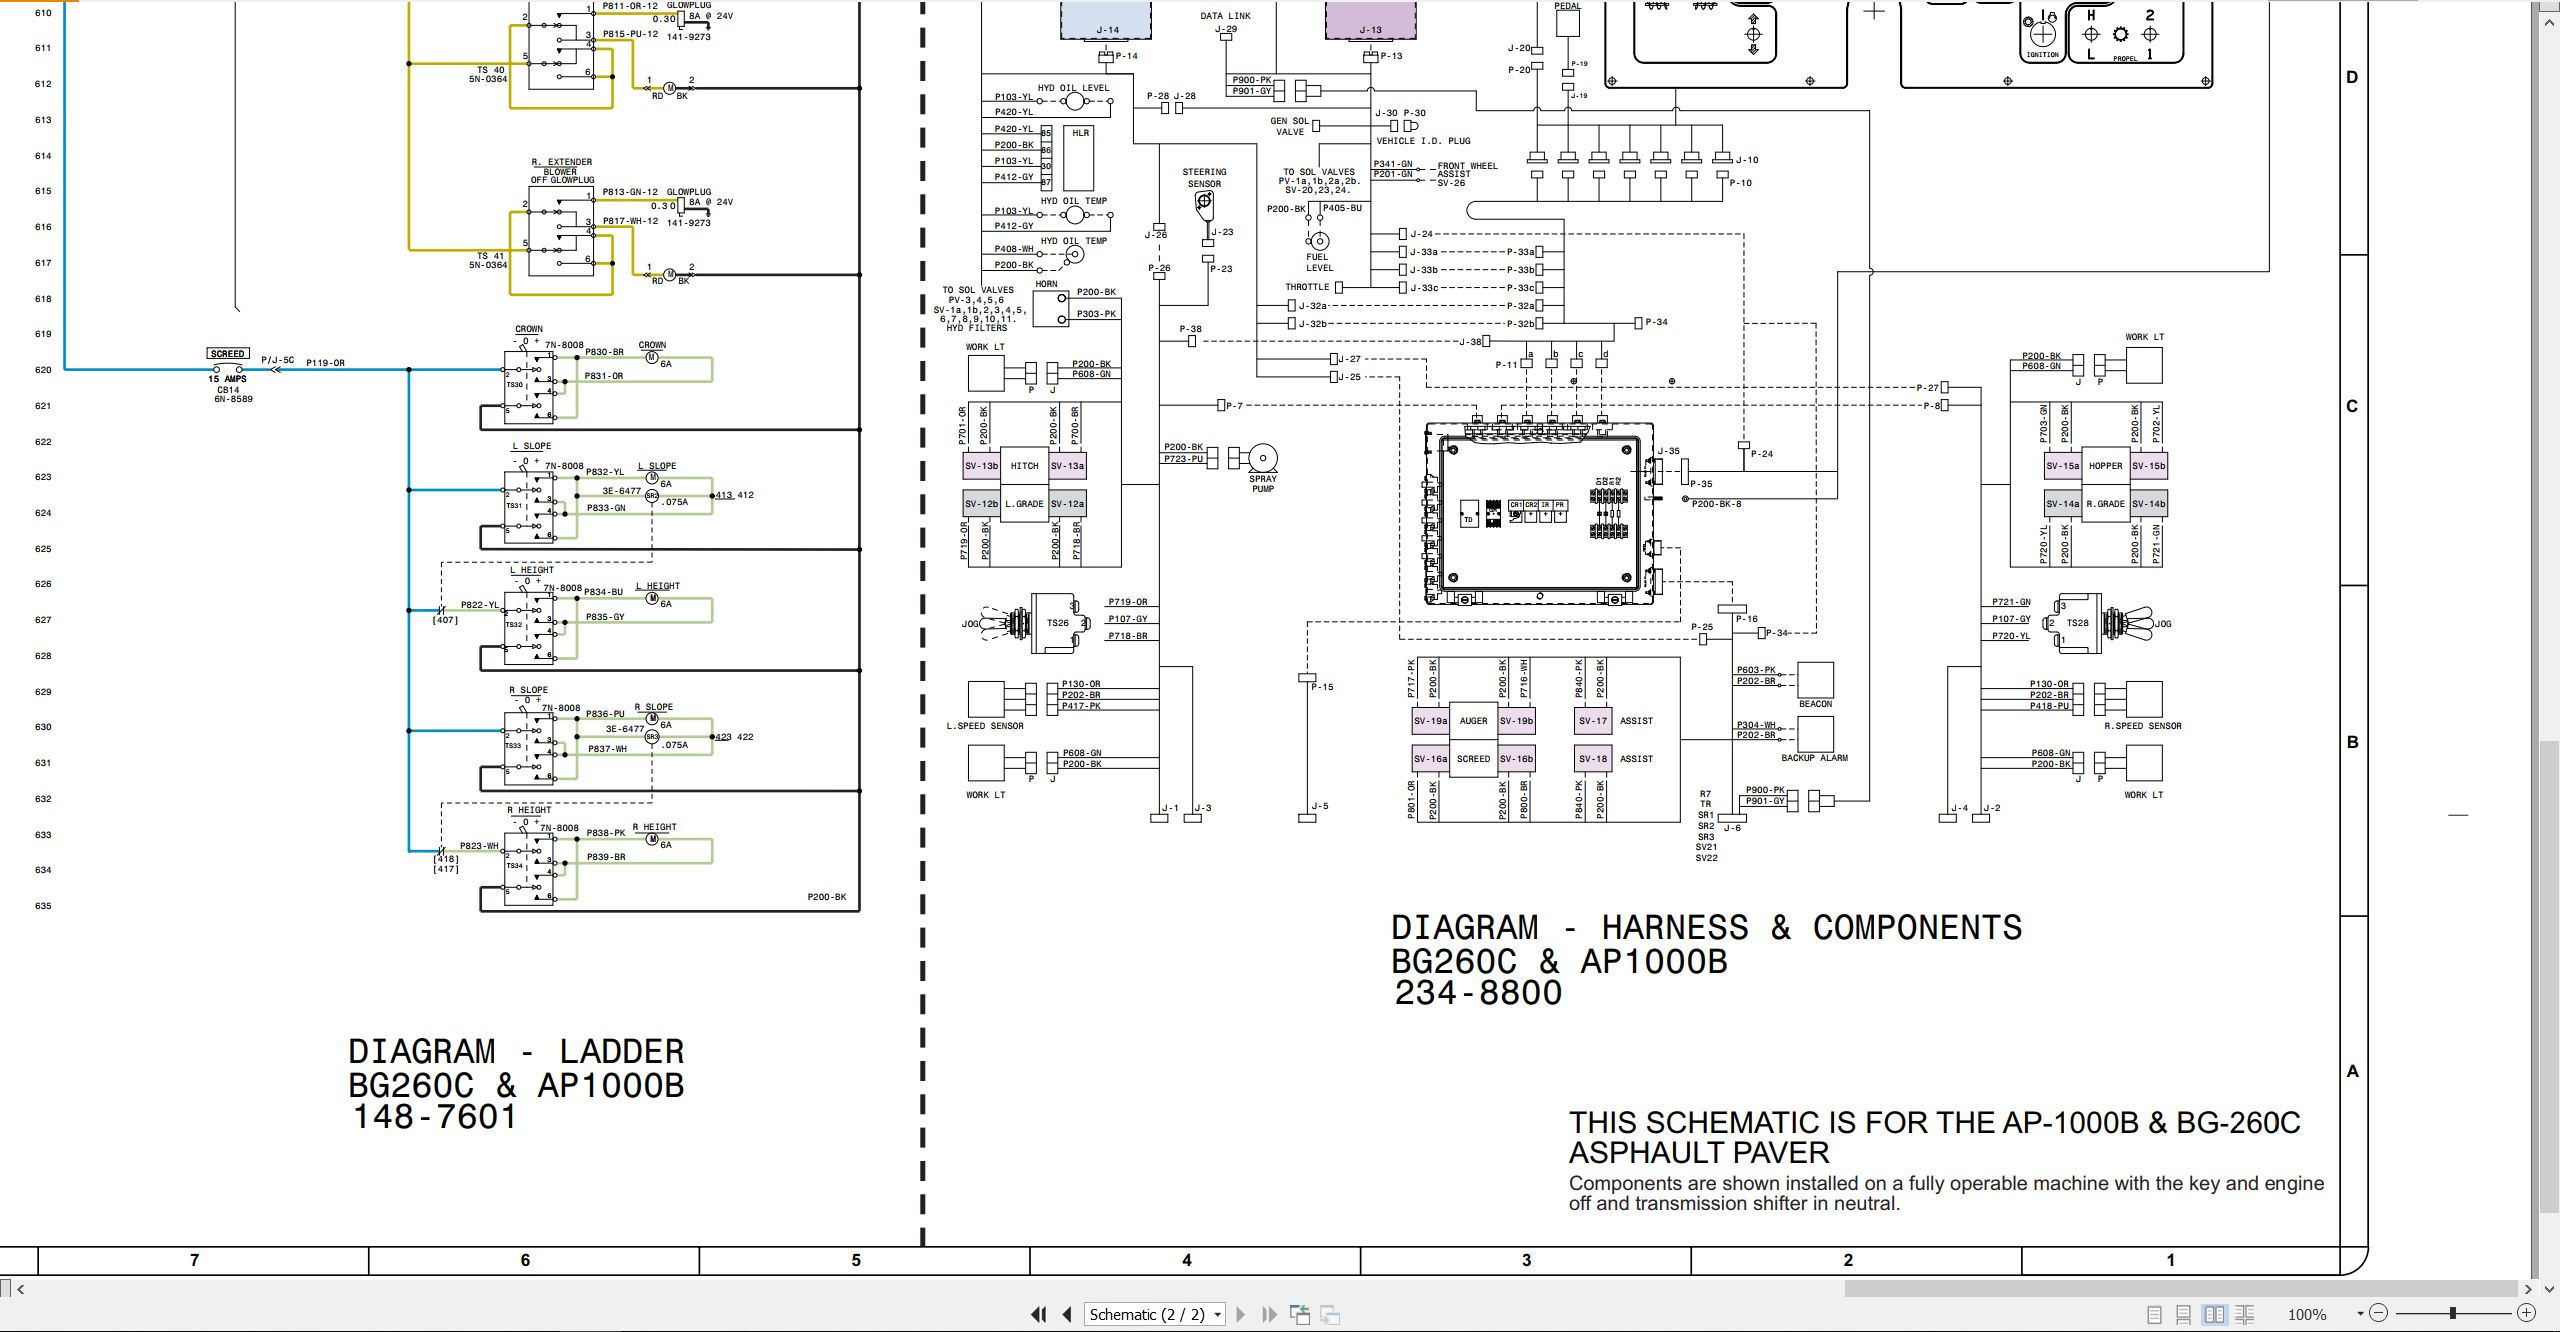Switch to two-page continuous scrolling view
2560x1332 pixels.
(2245, 1315)
